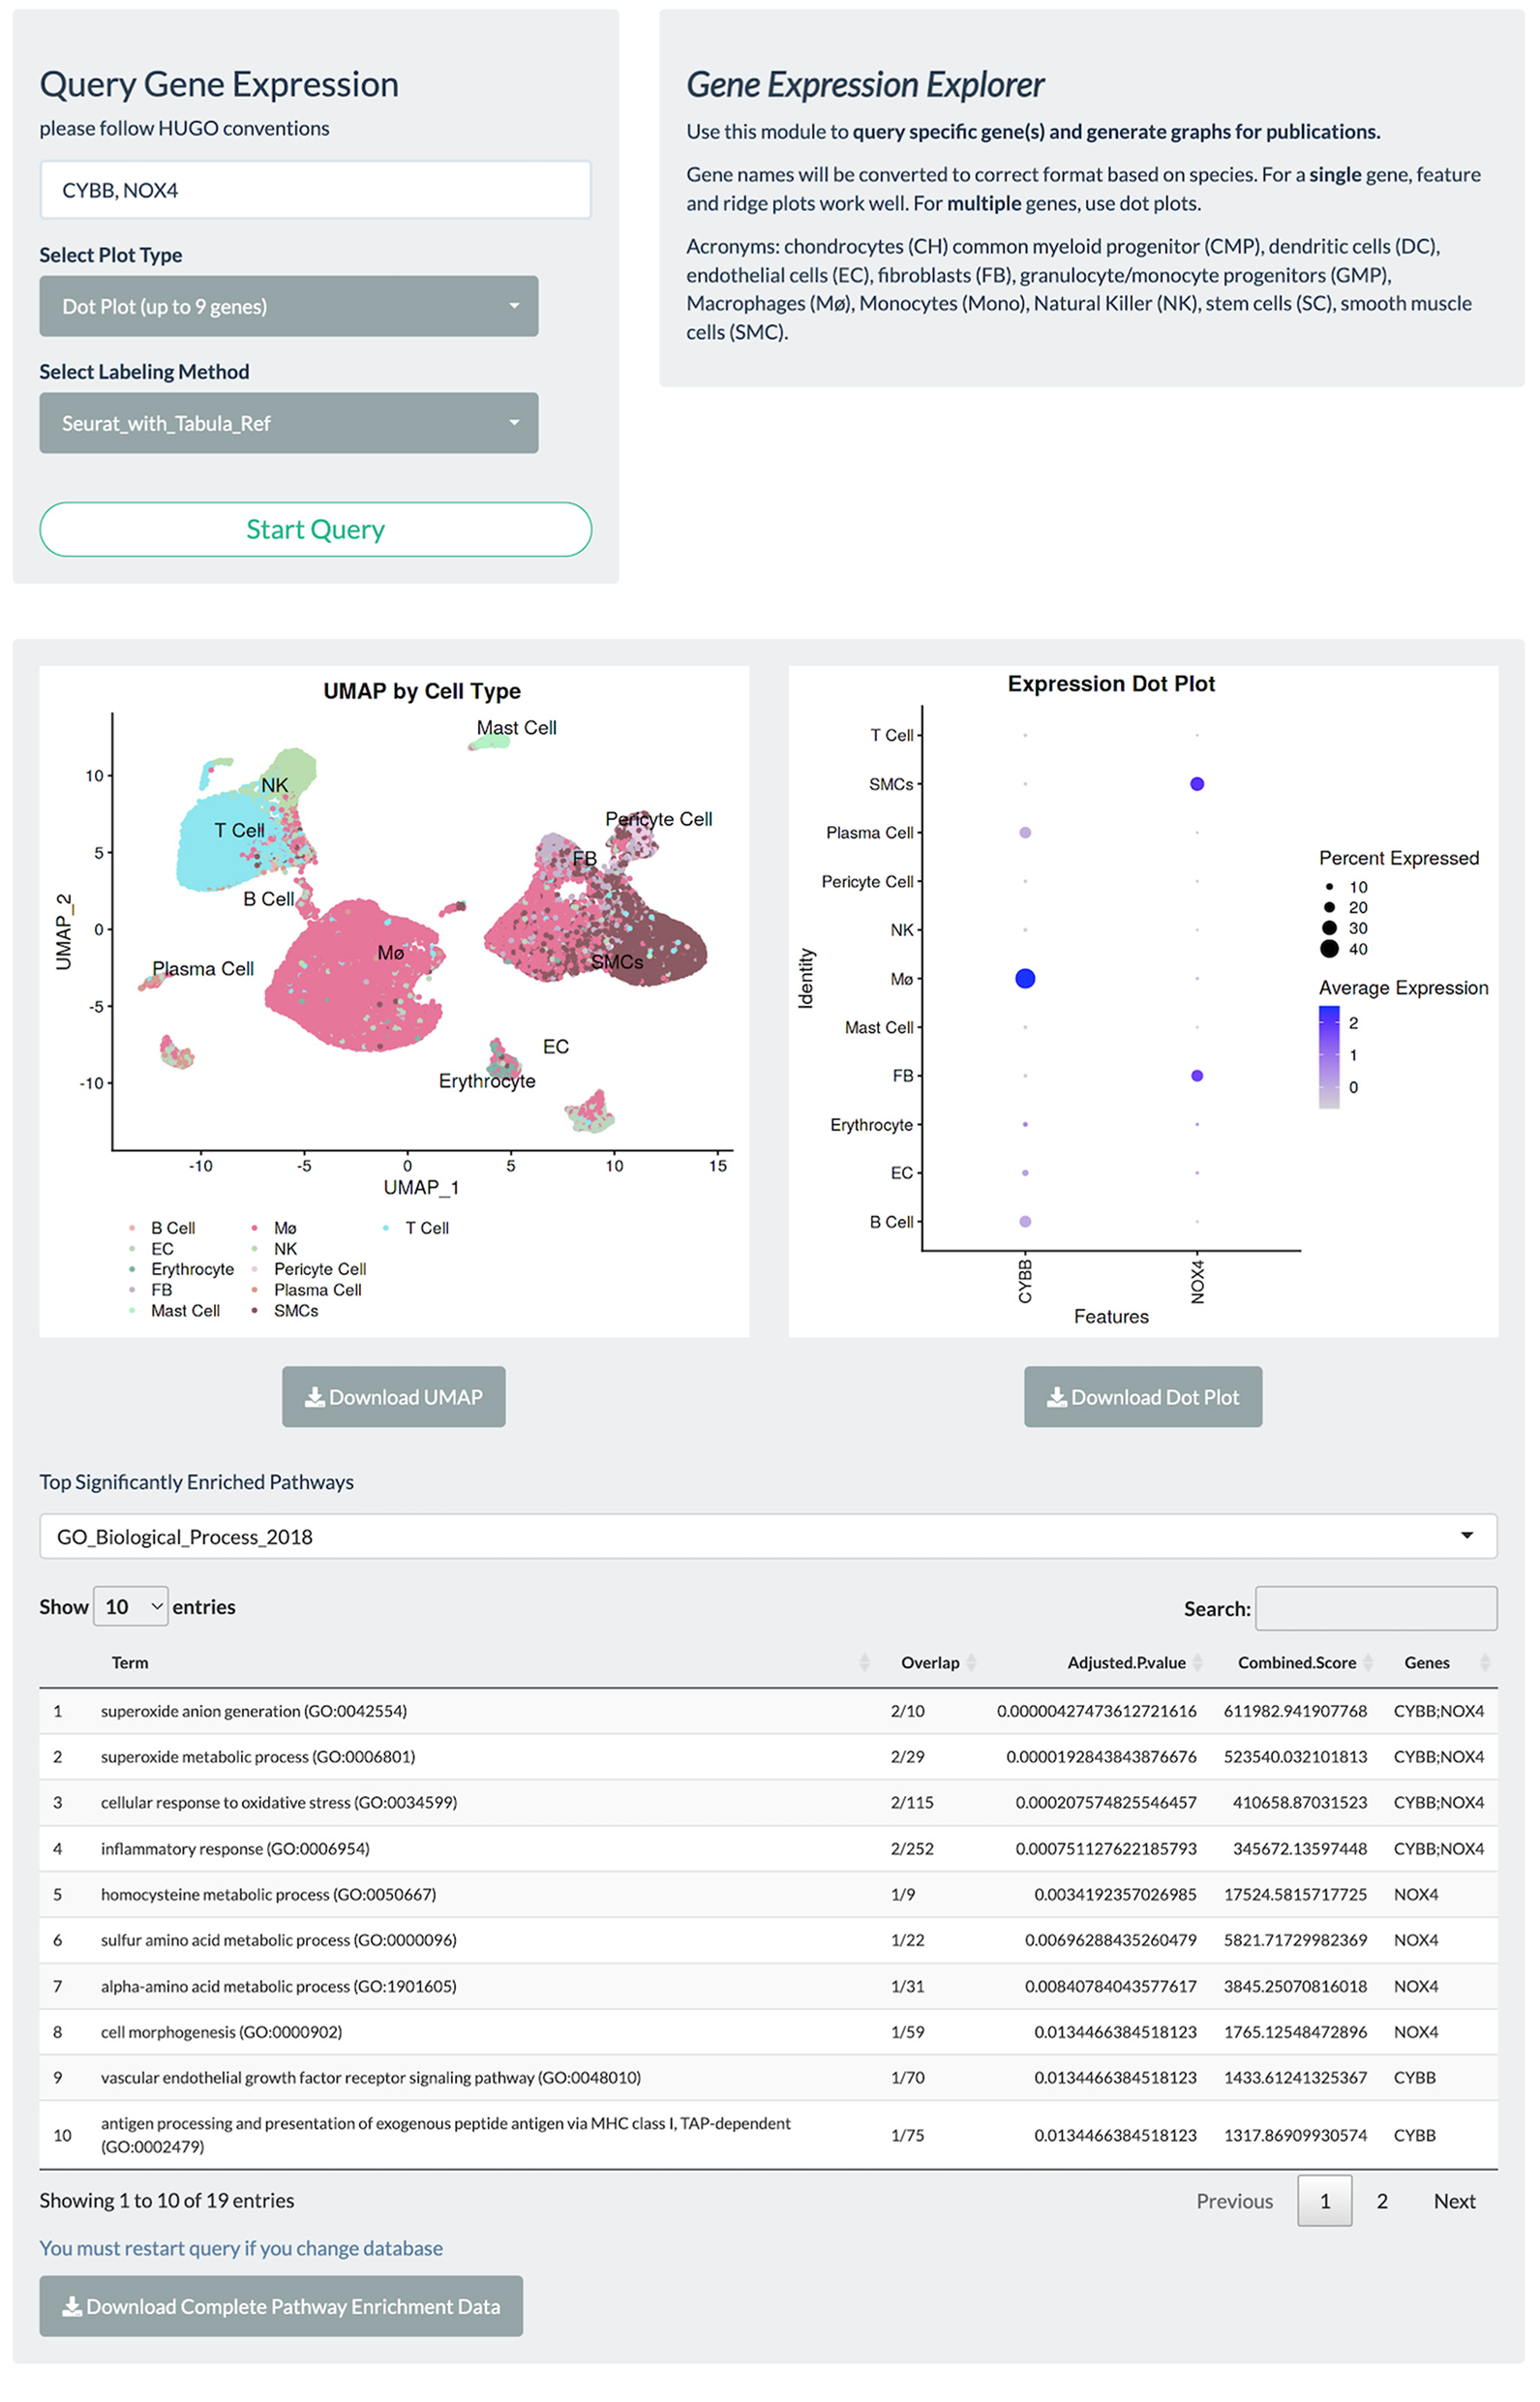This screenshot has height=2402, width=1540.
Task: Click Next in table pagination
Action: coord(1454,2200)
